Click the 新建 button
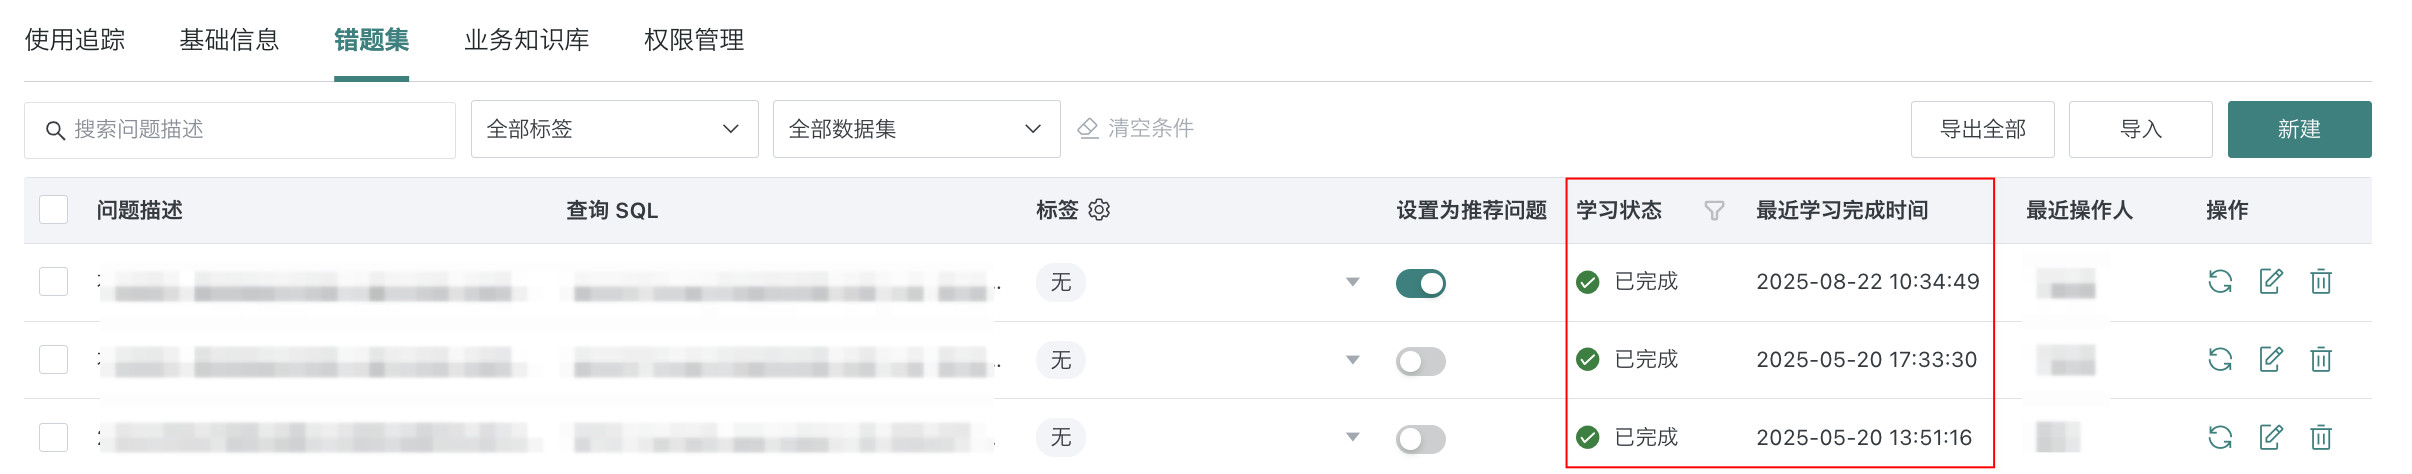 2299,129
